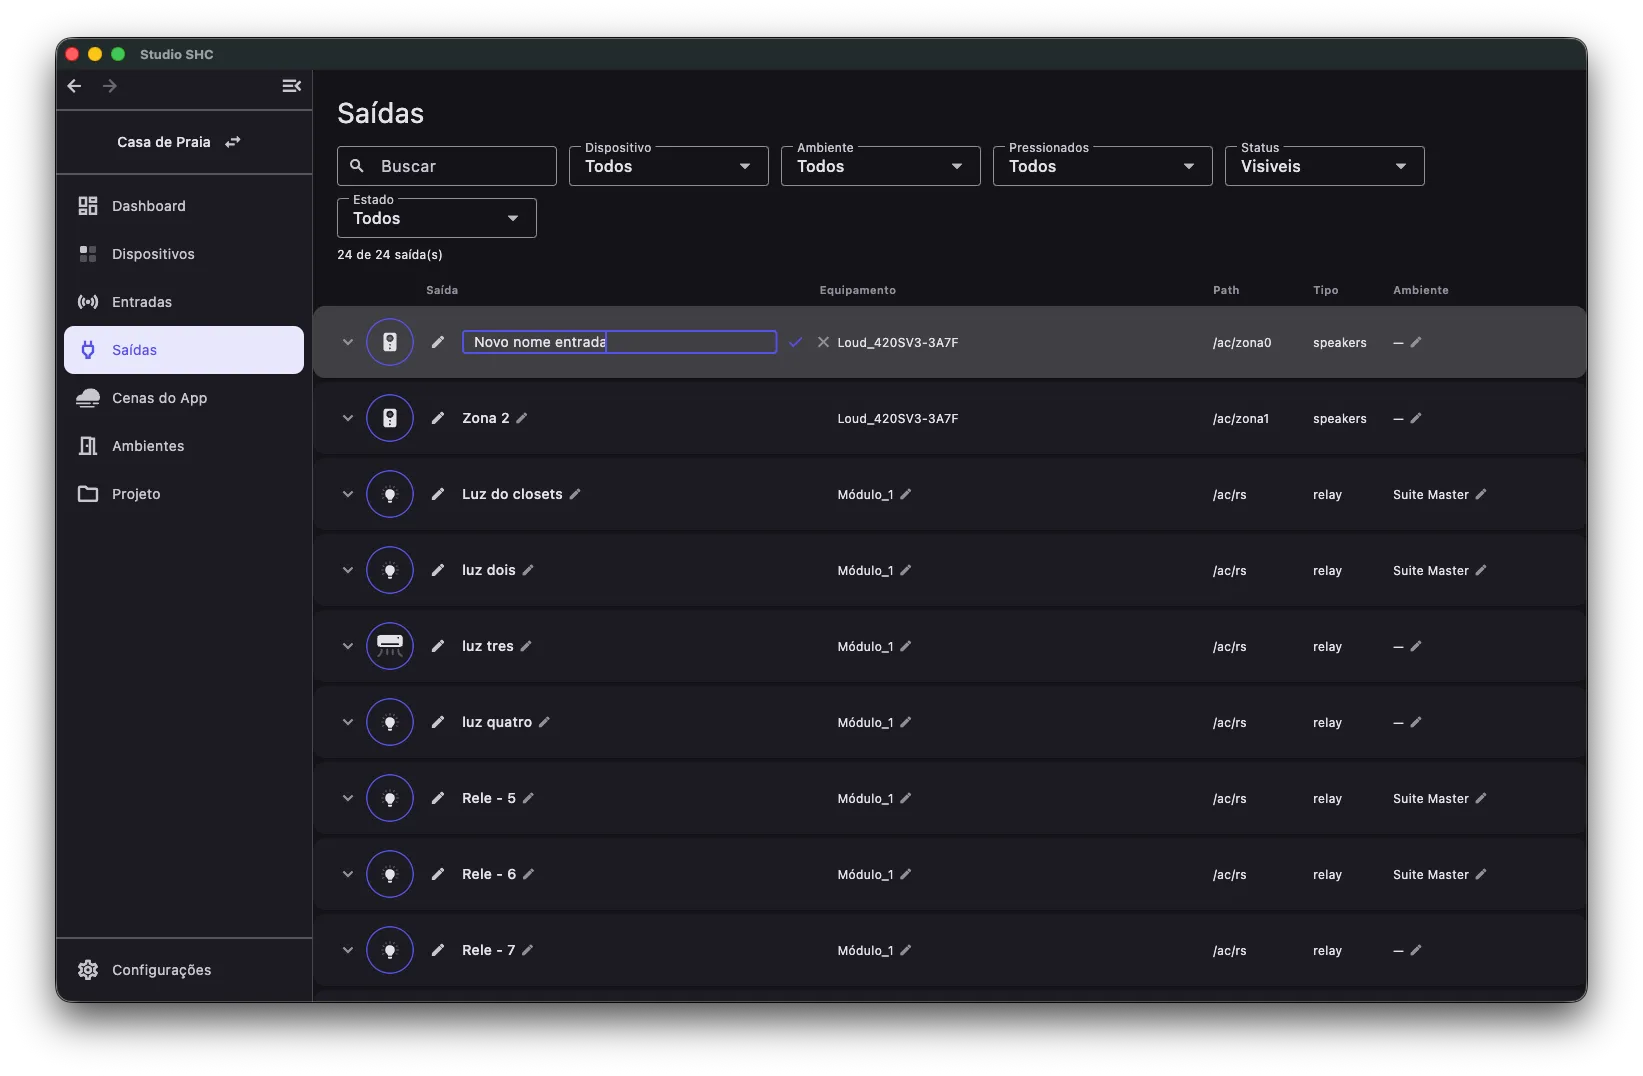Toggle the light bulb of Rele - 6
Image resolution: width=1643 pixels, height=1076 pixels.
click(x=390, y=874)
